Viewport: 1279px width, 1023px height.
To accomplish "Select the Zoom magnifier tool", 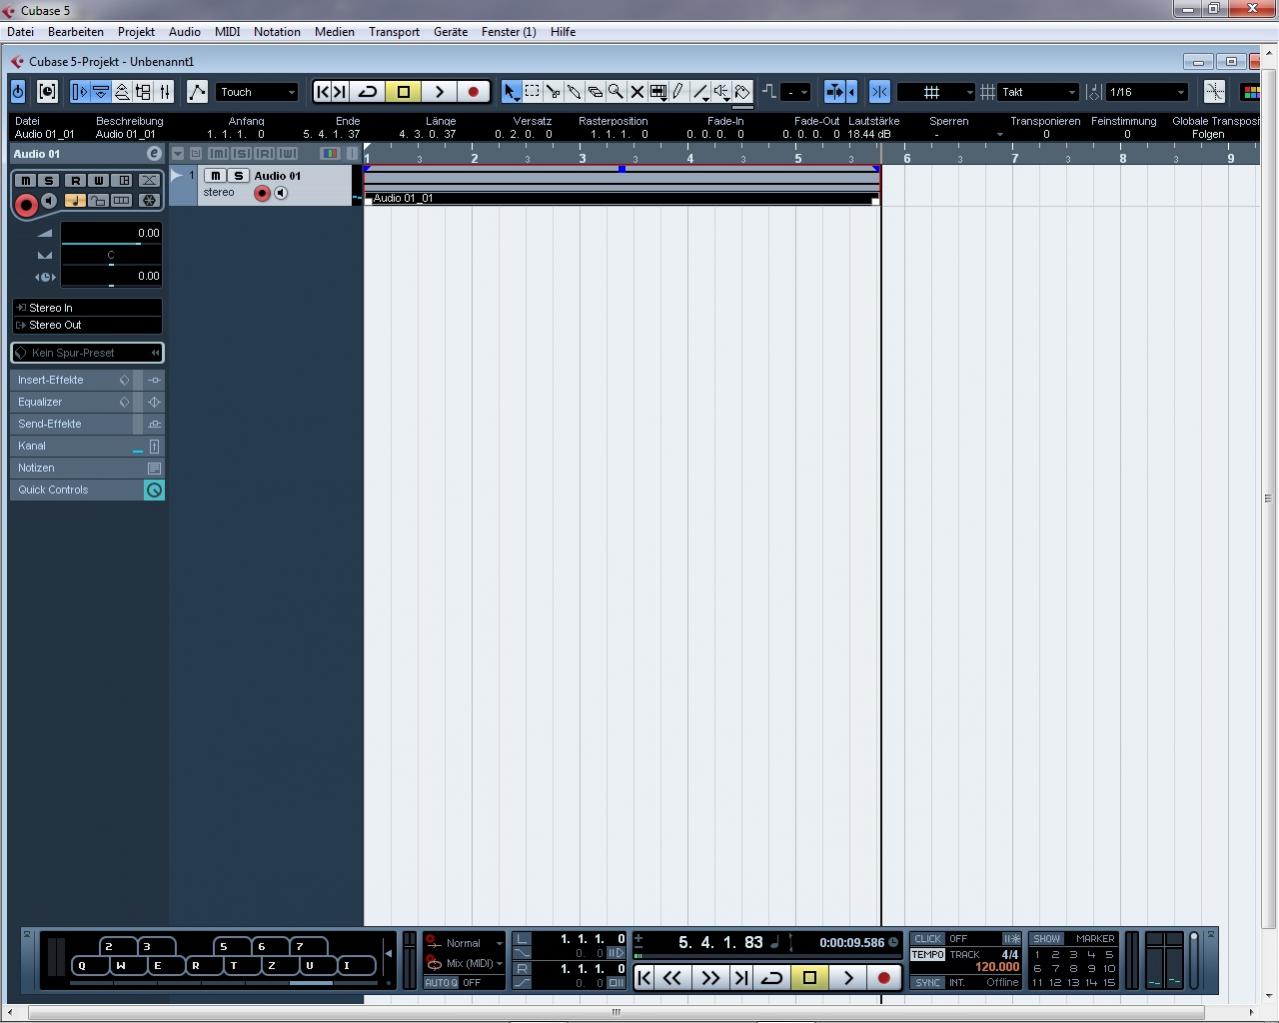I will [x=616, y=92].
